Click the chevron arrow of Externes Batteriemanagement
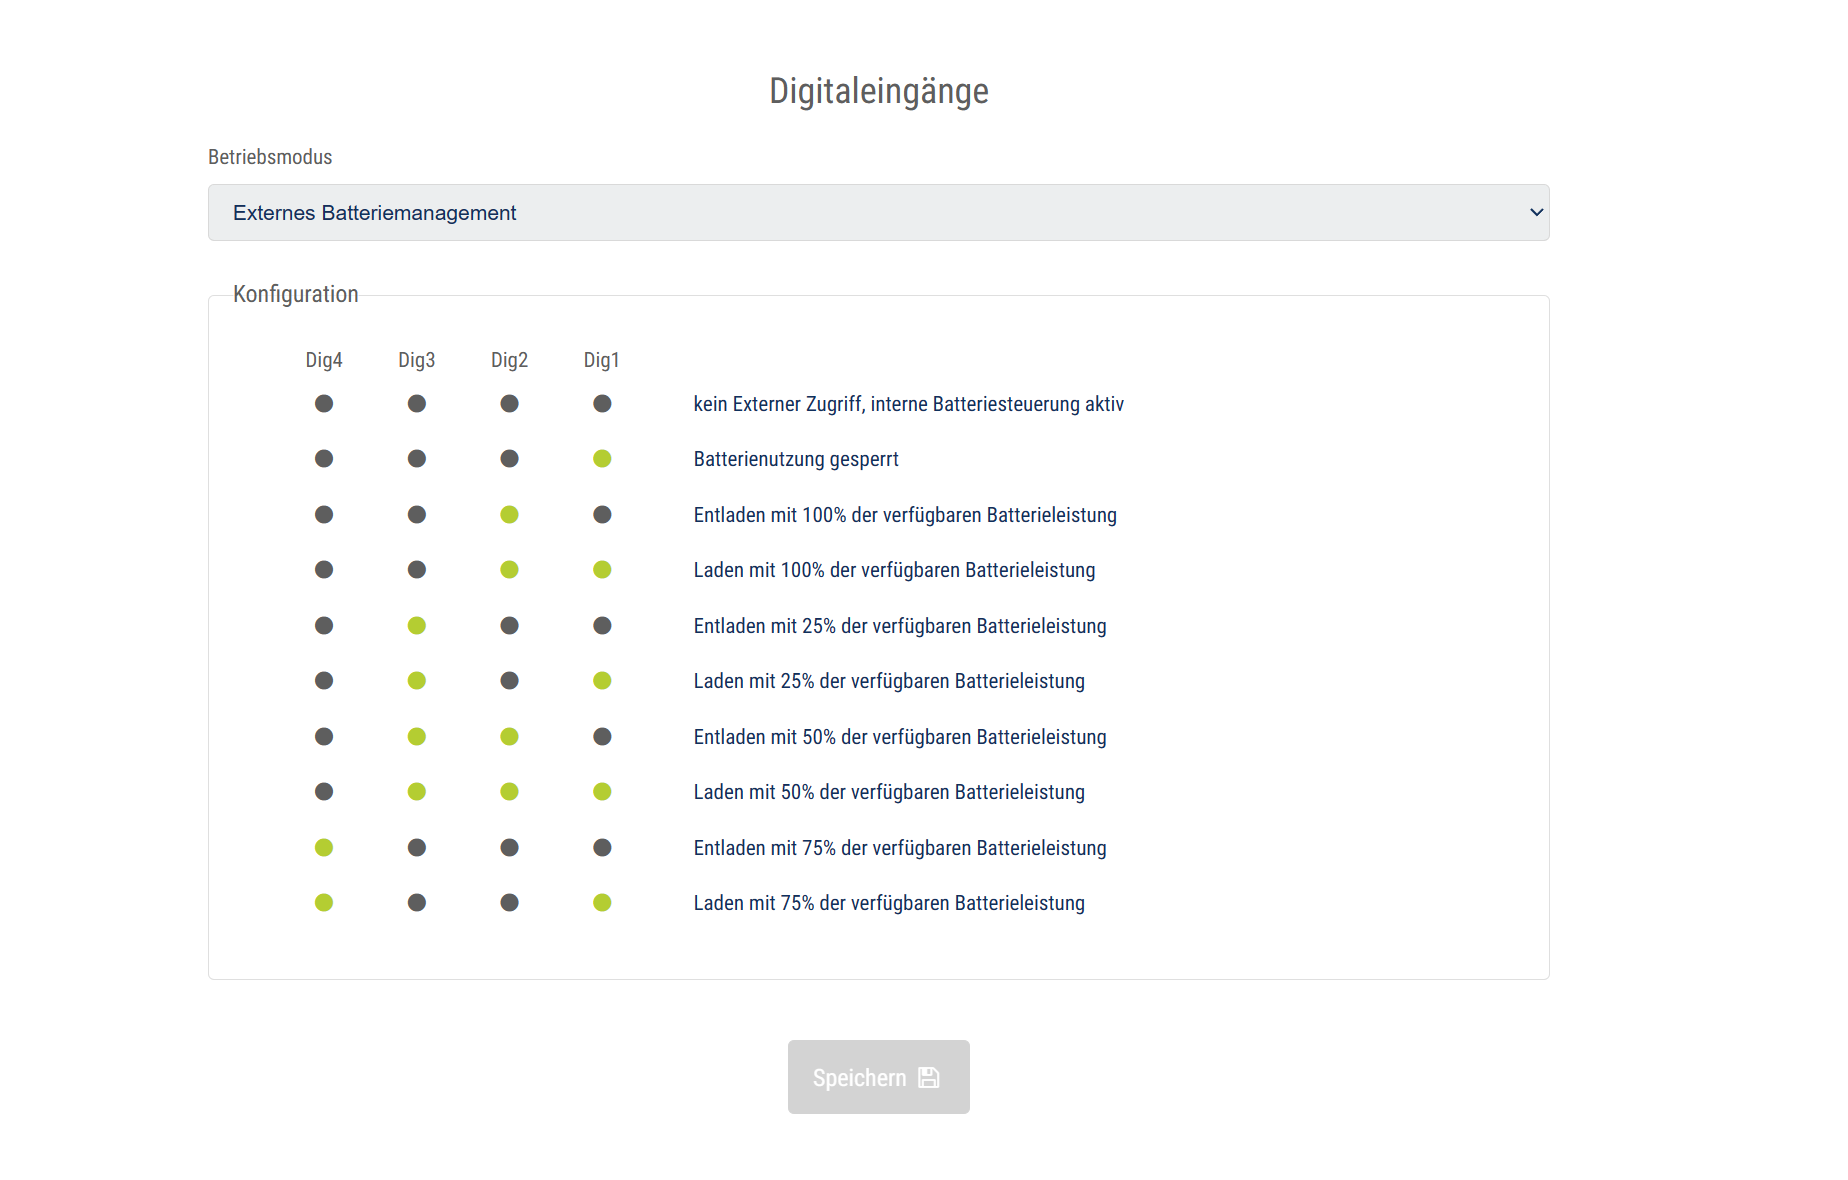 click(1536, 212)
